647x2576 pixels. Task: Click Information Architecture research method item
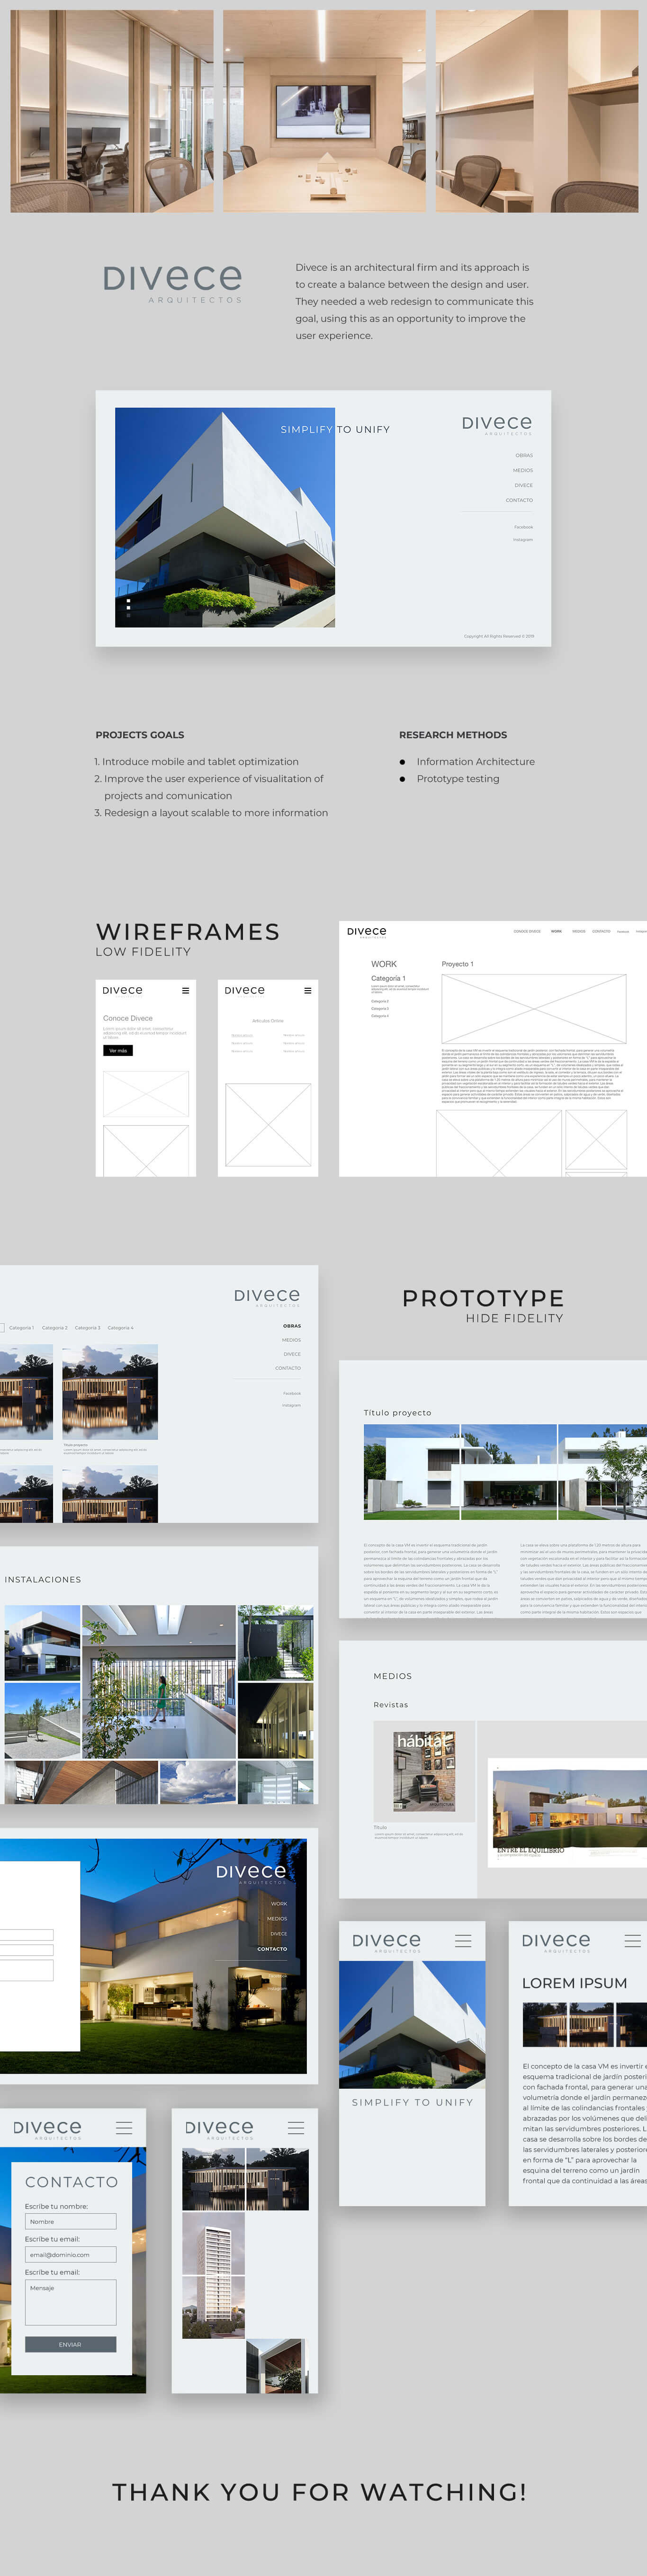[x=475, y=761]
